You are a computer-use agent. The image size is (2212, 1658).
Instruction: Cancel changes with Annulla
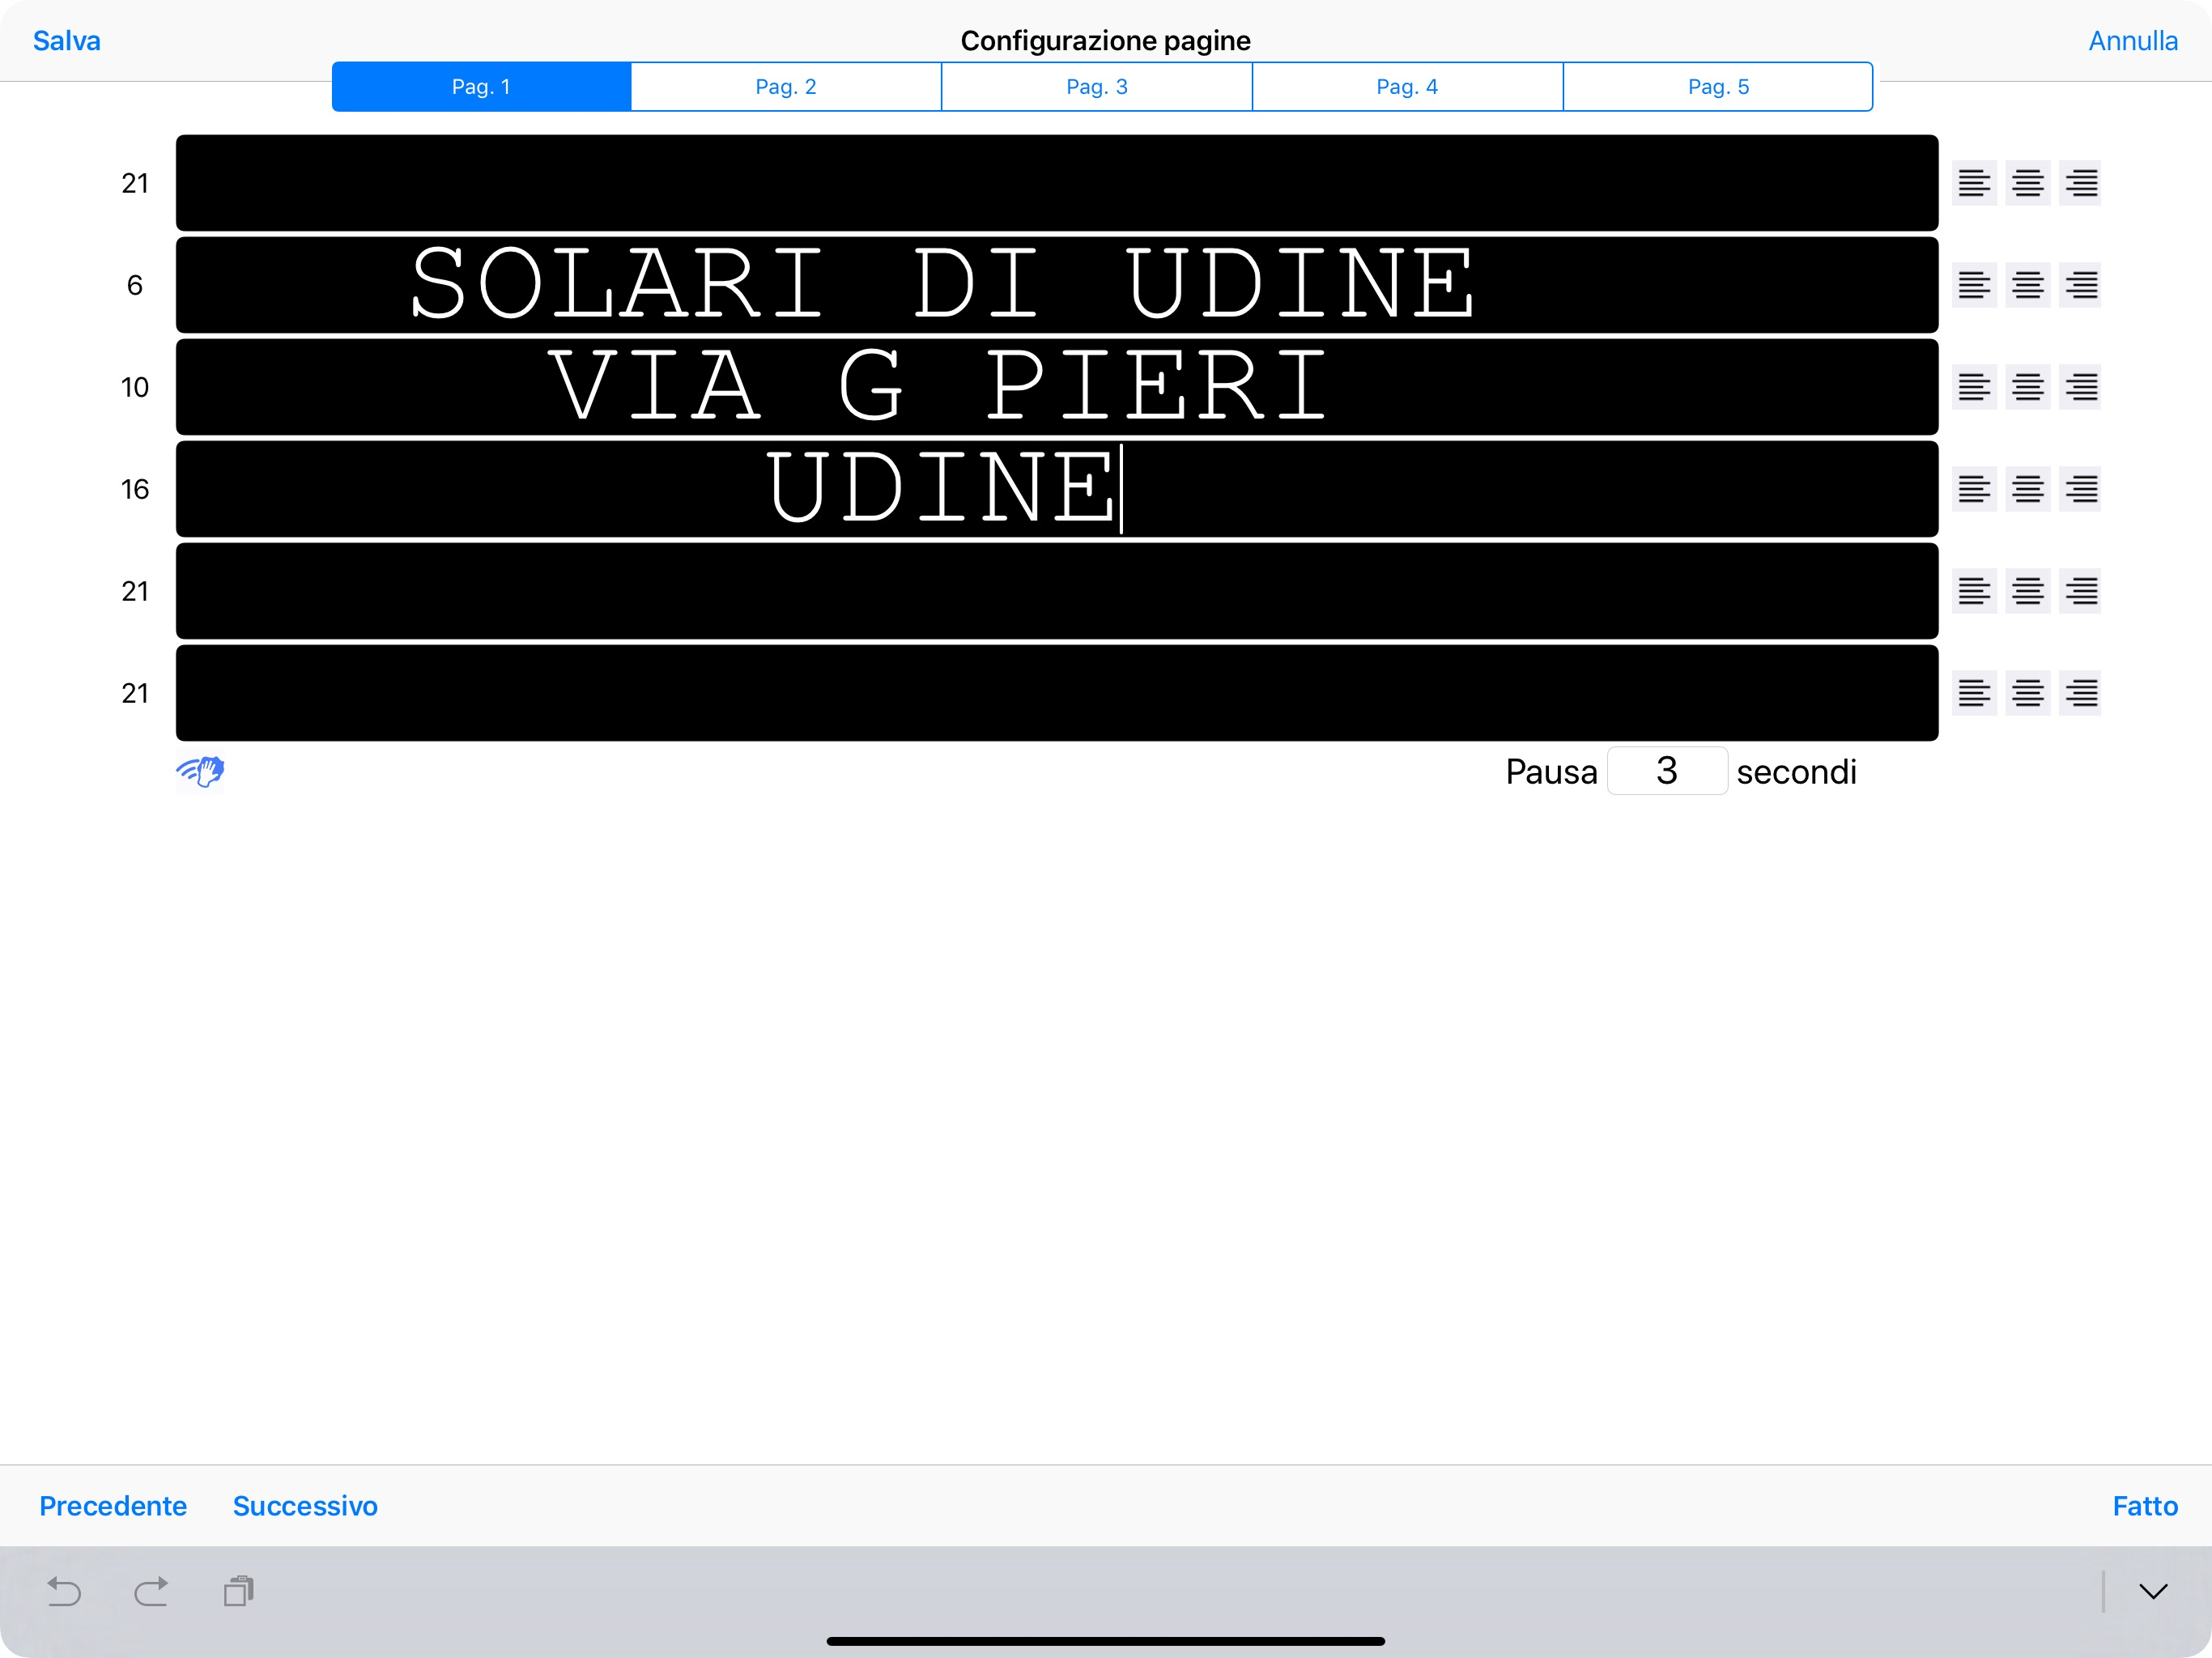click(x=2133, y=41)
